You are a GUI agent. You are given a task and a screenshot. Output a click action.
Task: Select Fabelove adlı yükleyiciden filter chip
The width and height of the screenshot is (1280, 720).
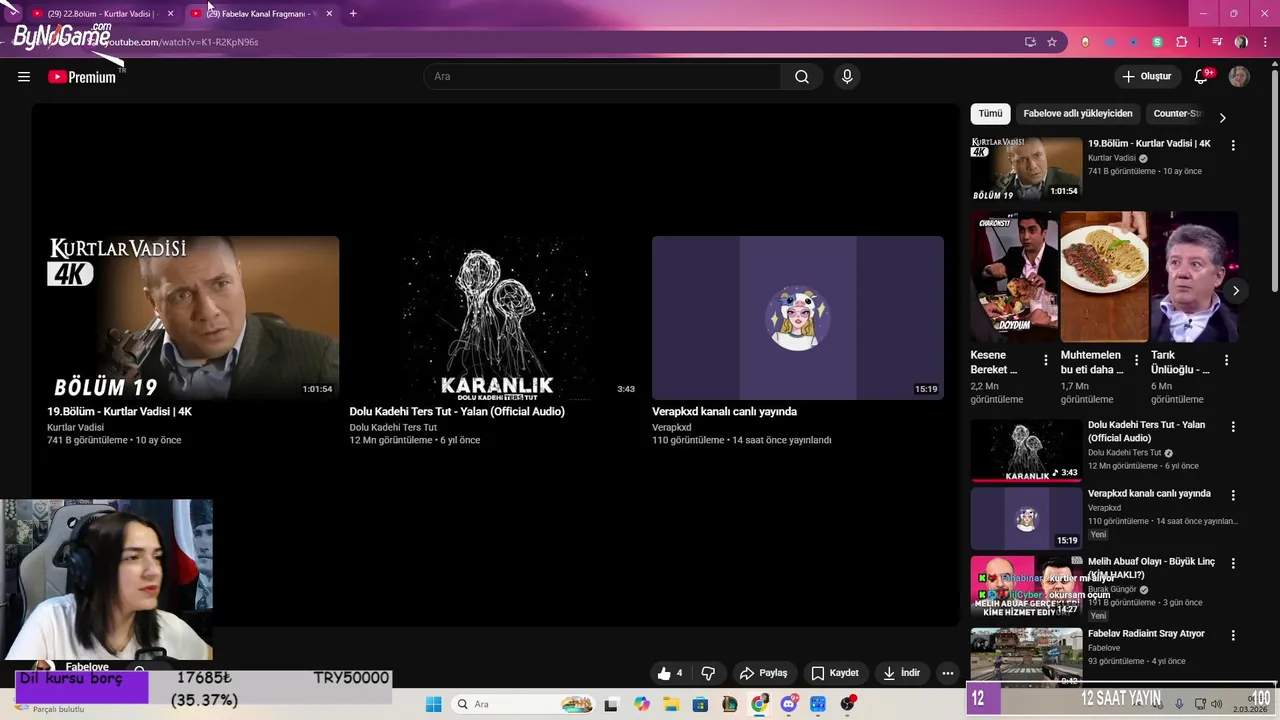pos(1078,113)
